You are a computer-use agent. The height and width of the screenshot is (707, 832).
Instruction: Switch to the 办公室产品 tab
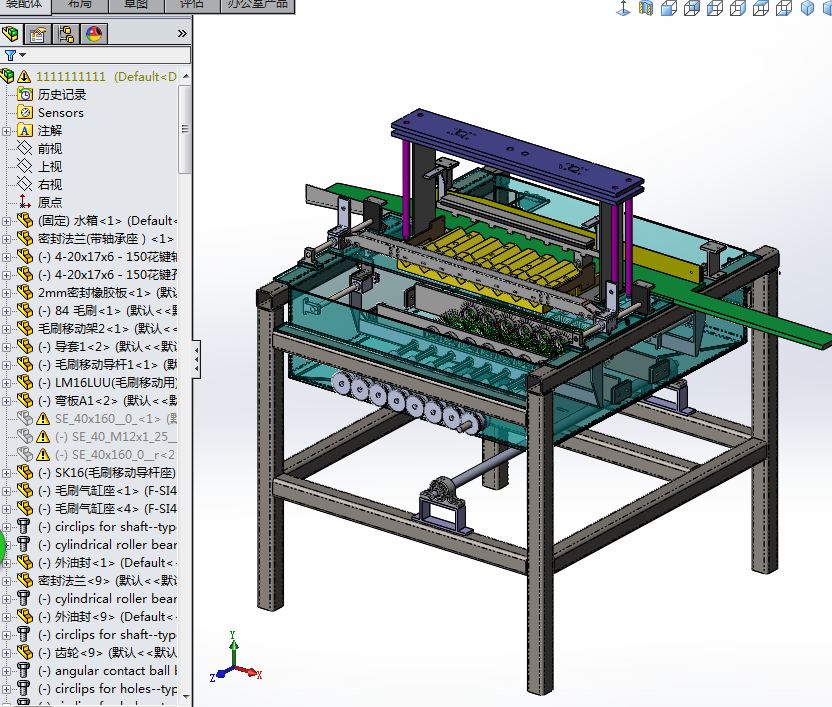257,5
